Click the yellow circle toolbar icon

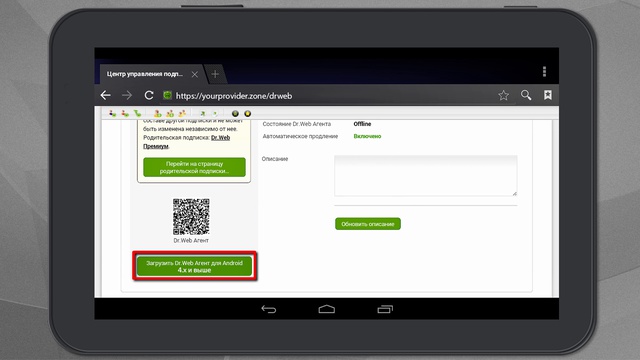point(247,113)
